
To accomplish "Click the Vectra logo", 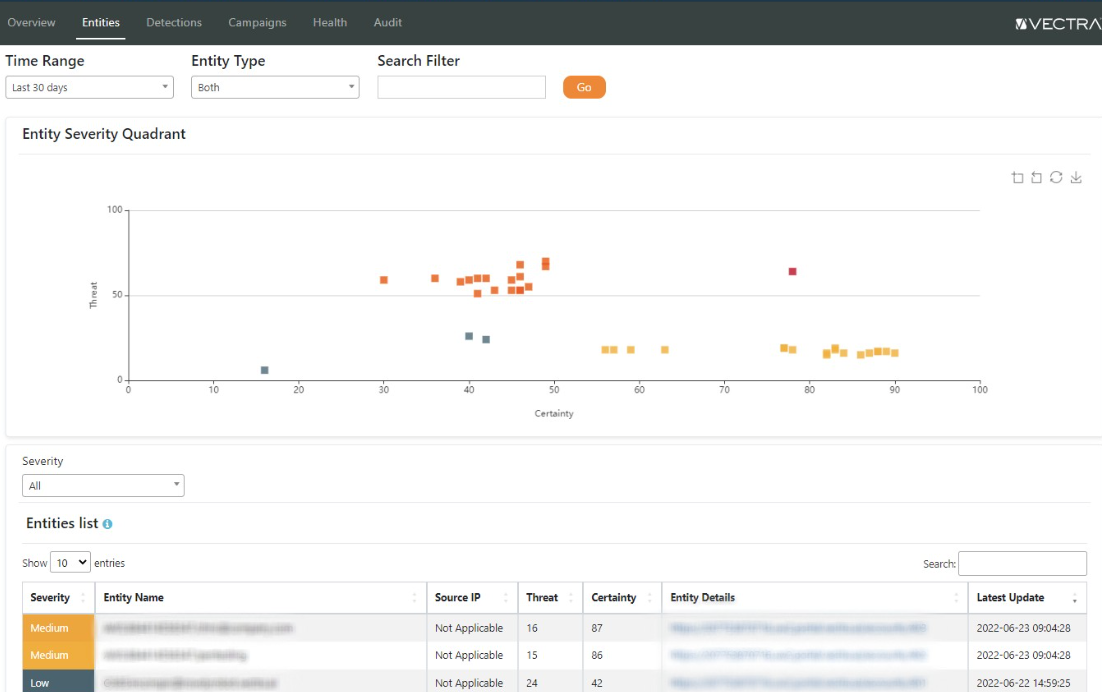I will (1057, 23).
